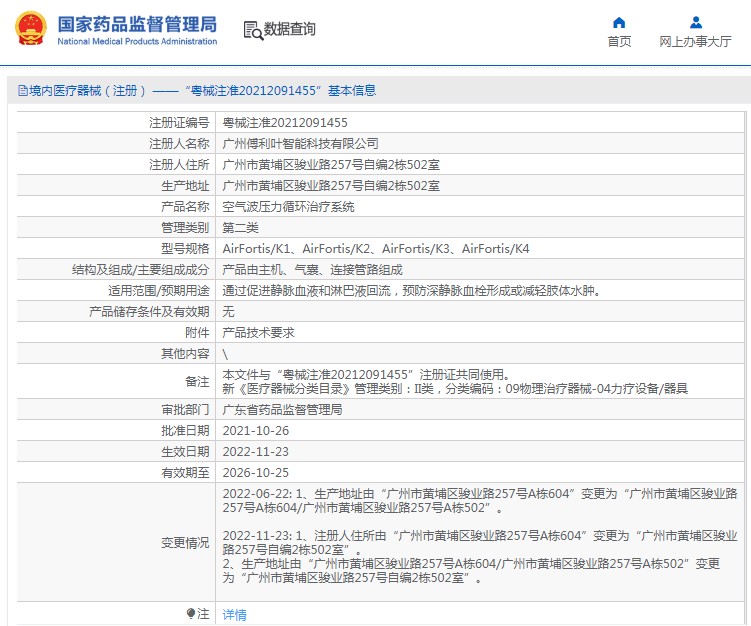Select product name 空气波压力循环治疗系统

tap(288, 207)
